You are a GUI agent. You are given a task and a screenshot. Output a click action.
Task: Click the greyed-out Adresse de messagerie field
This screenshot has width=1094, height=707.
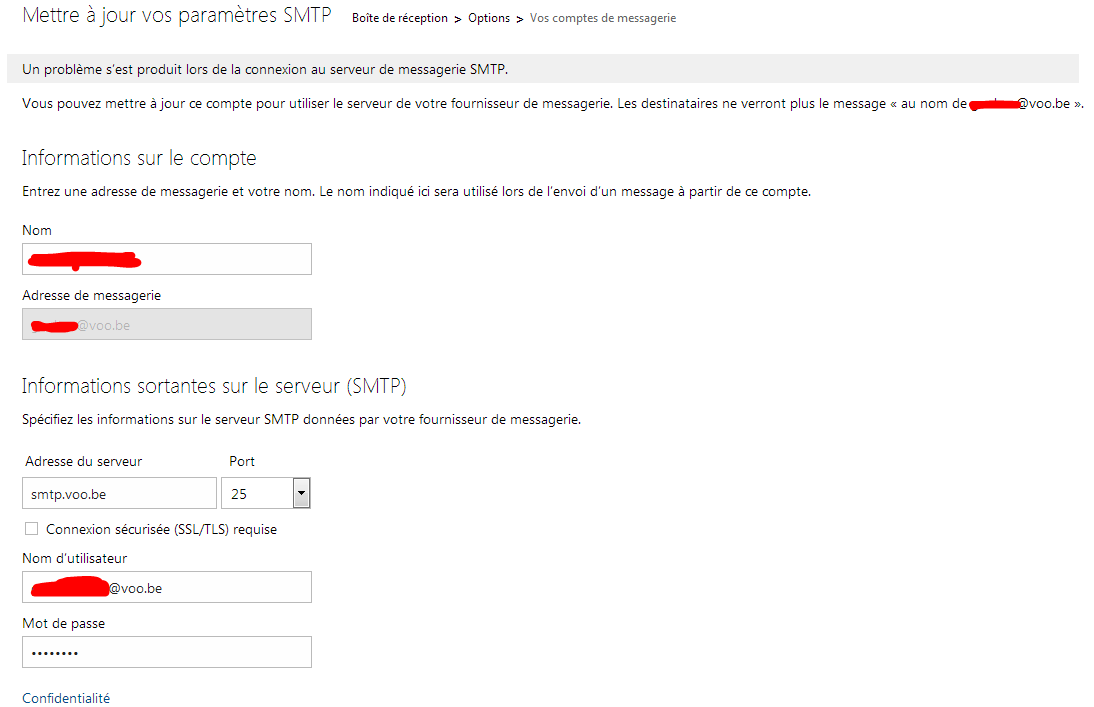[166, 324]
